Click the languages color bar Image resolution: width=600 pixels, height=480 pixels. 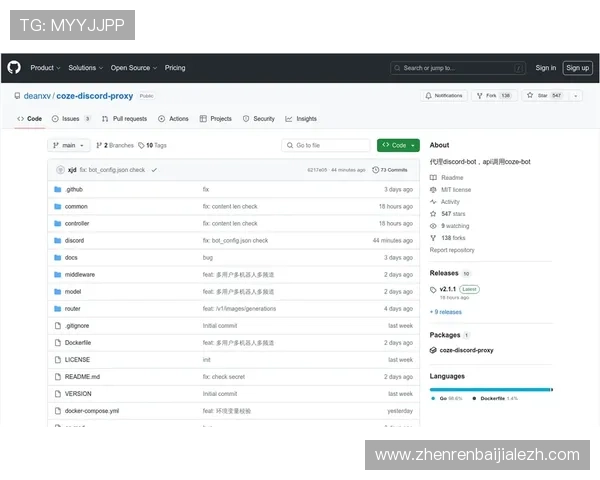pos(490,389)
